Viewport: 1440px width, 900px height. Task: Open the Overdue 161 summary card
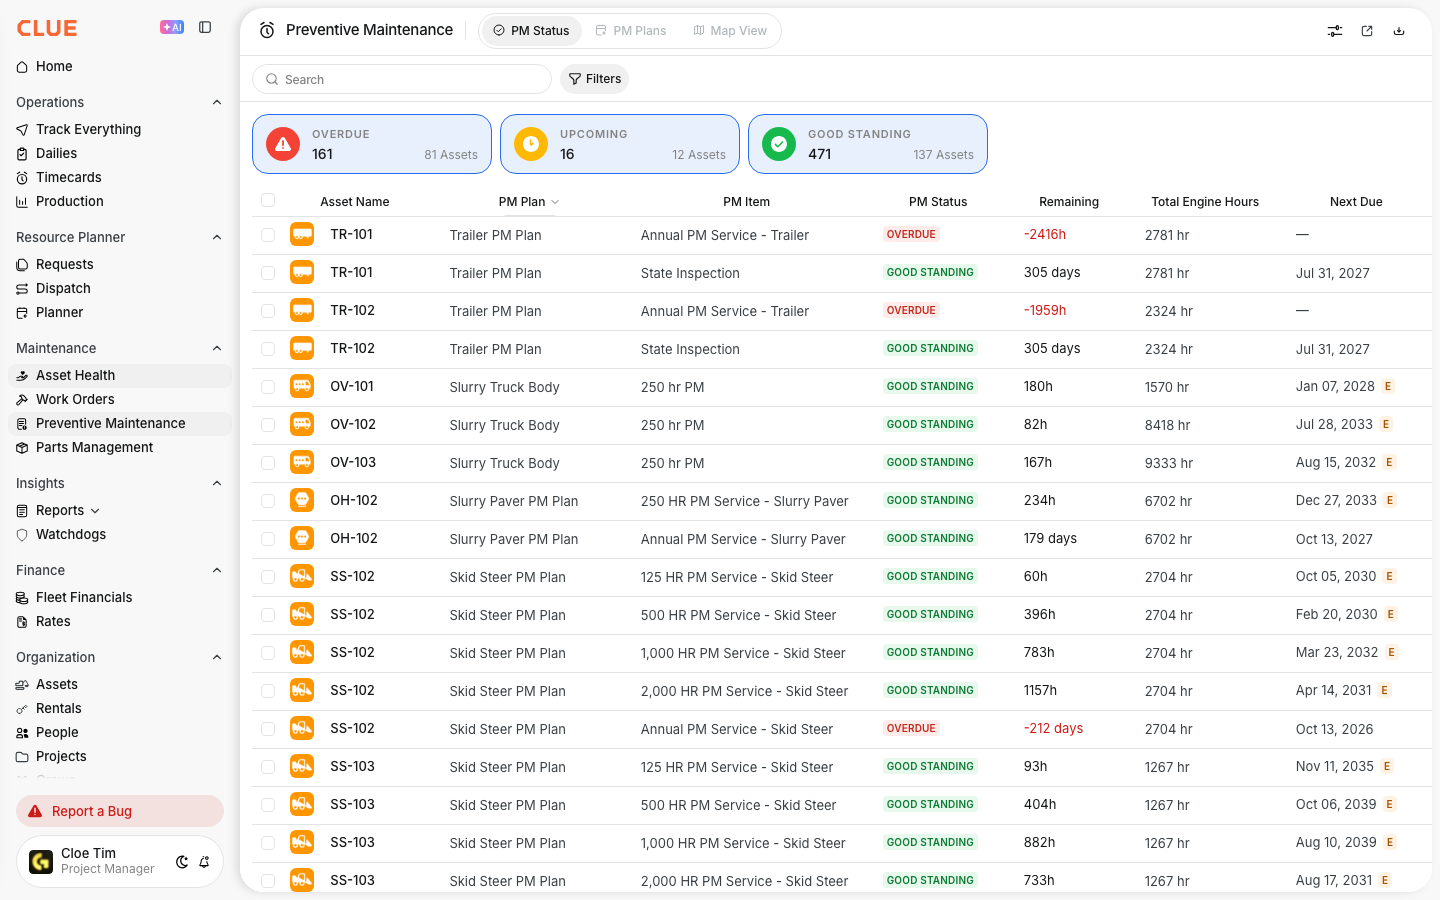(x=372, y=144)
